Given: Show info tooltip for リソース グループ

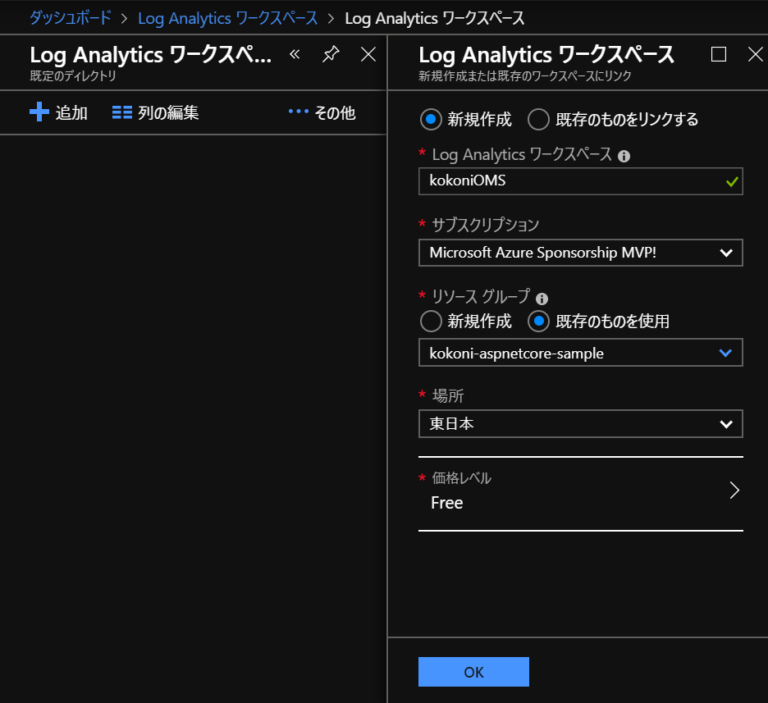Looking at the screenshot, I should click(x=541, y=298).
